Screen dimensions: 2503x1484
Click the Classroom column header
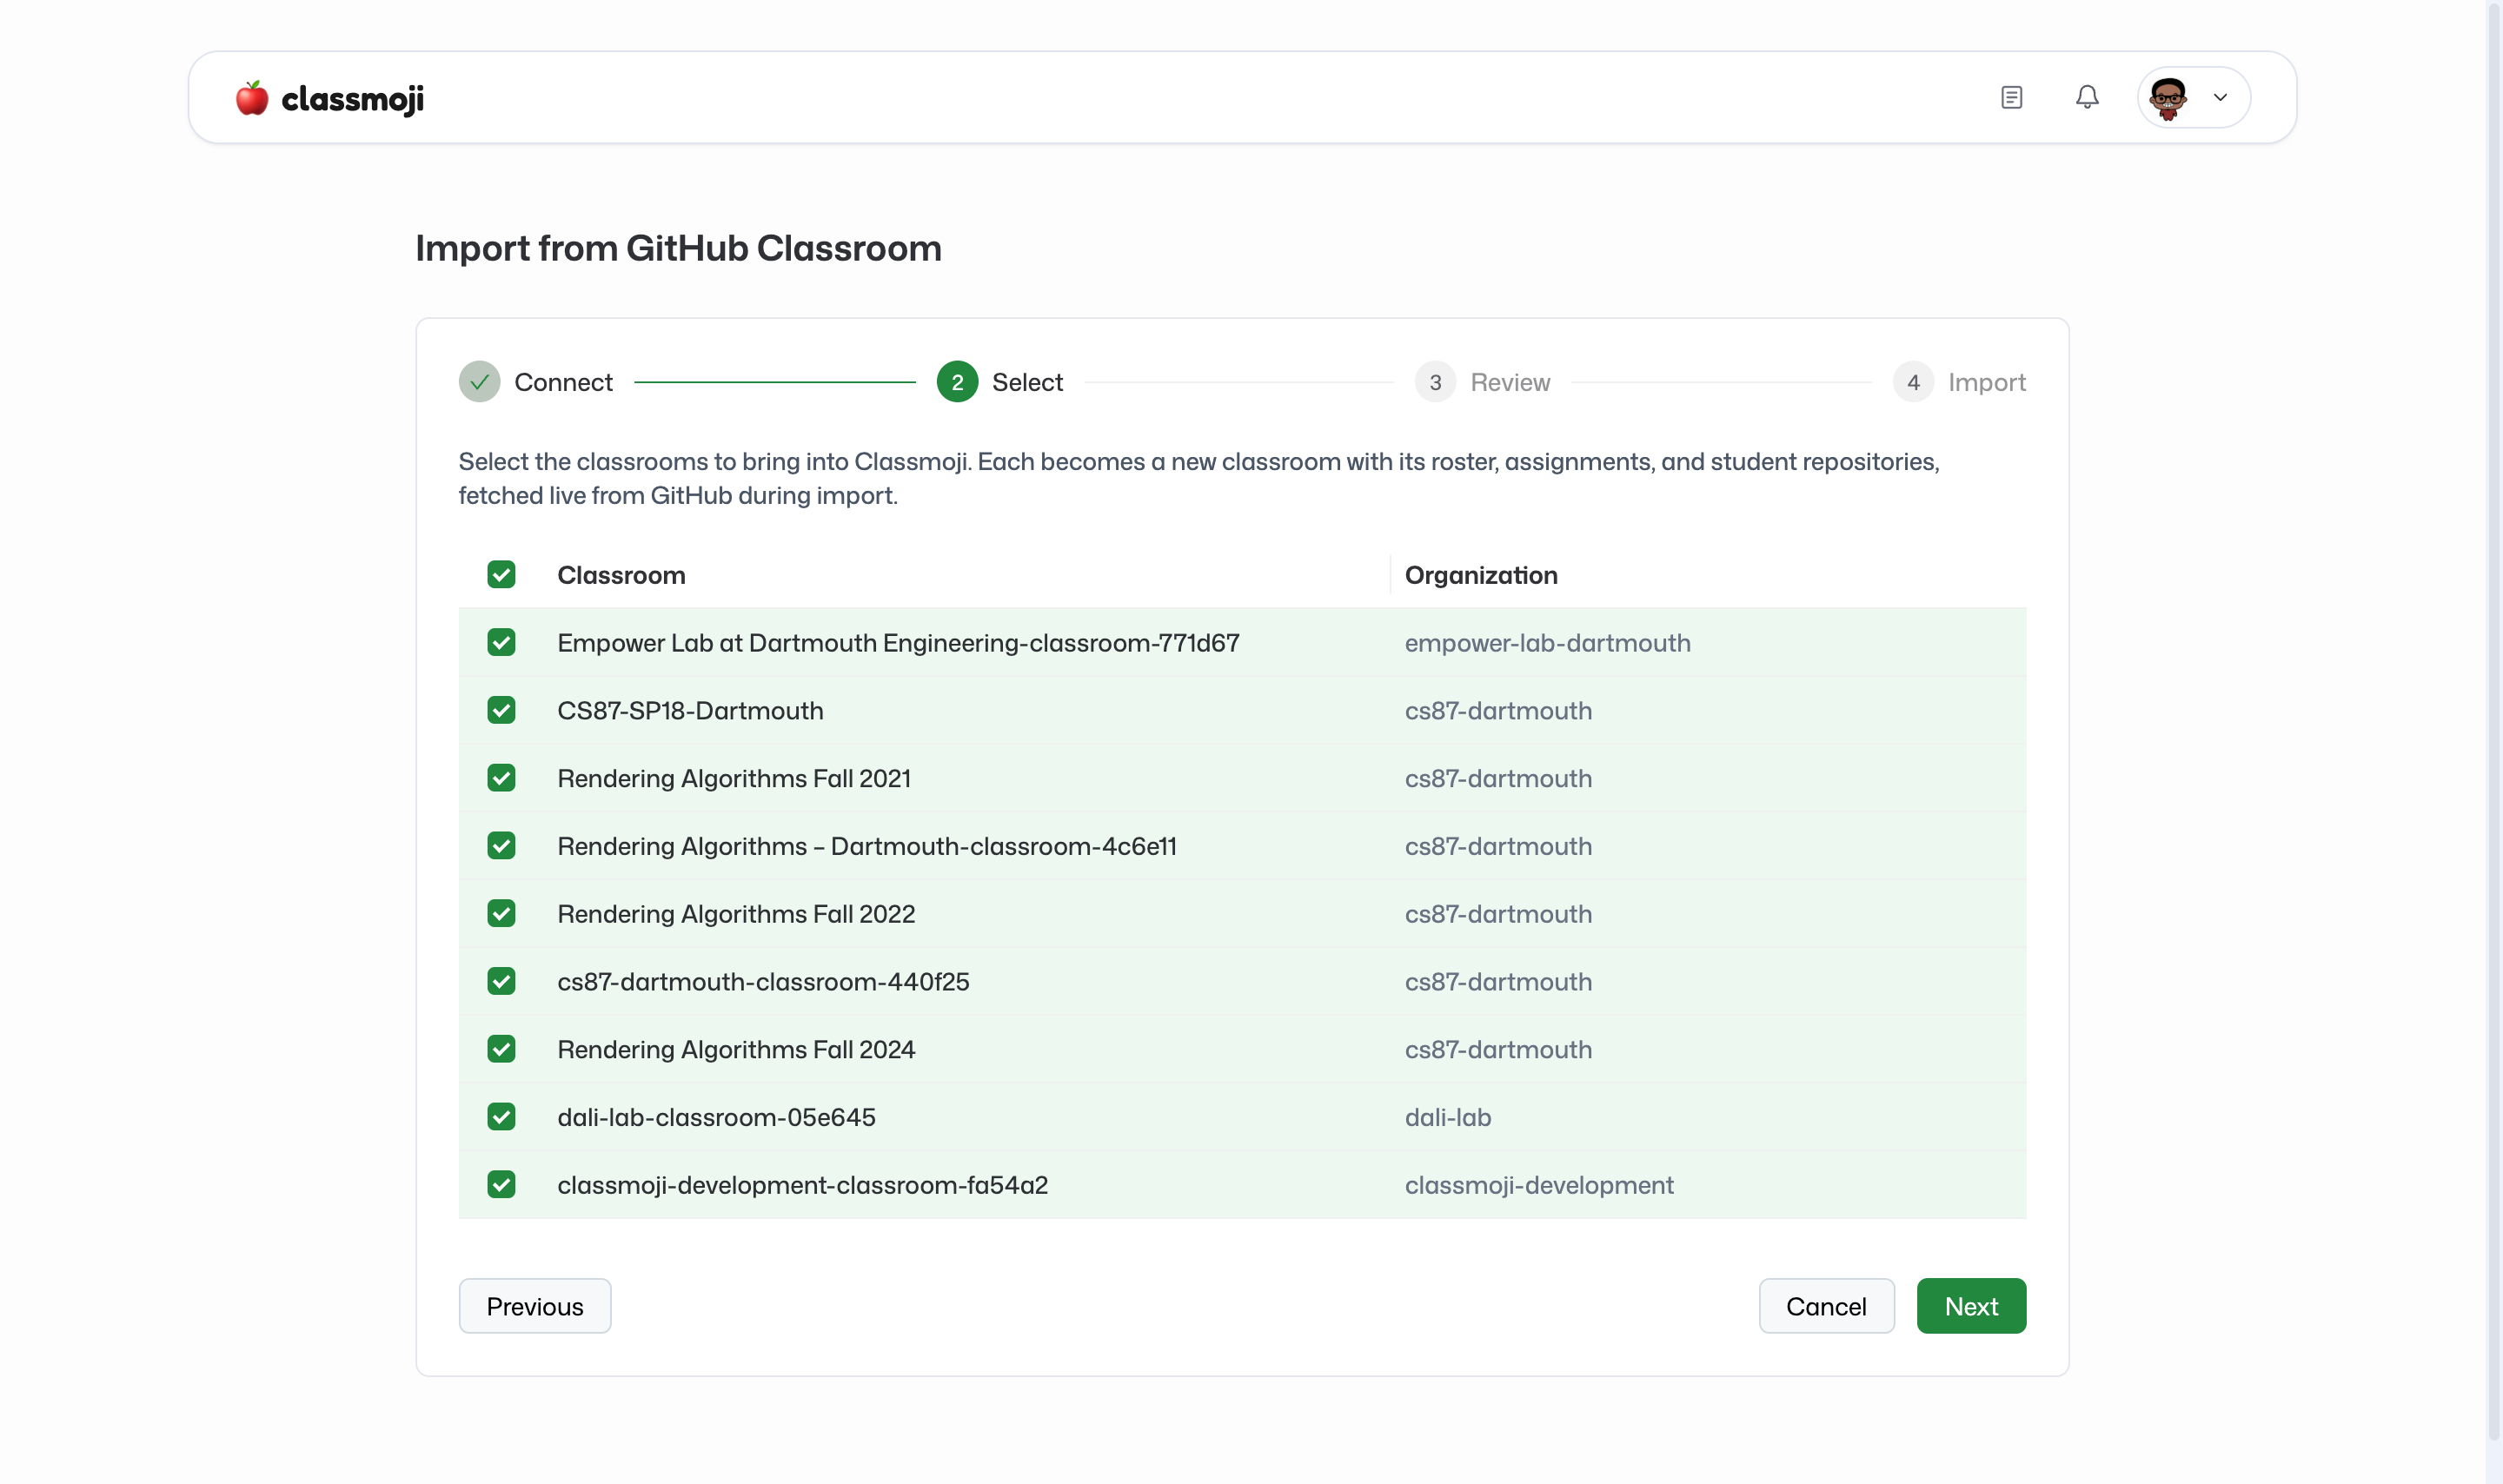coord(621,575)
